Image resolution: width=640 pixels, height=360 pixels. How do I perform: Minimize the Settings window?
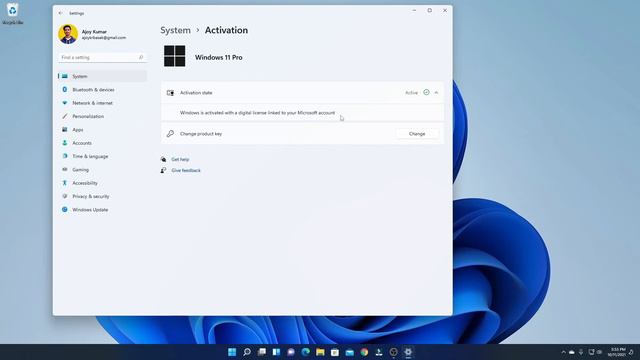click(x=414, y=11)
